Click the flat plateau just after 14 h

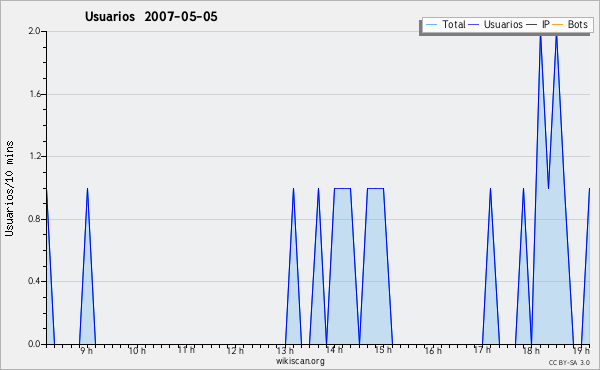point(342,188)
